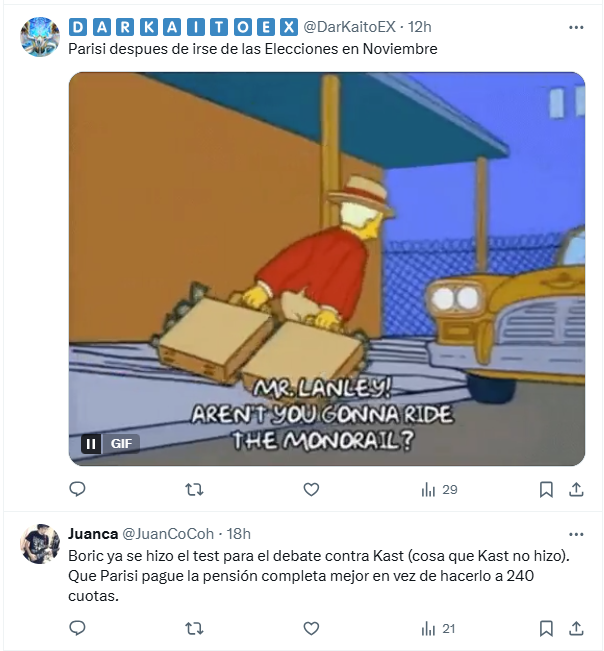Pause the Simpsons monorail GIF
The height and width of the screenshot is (651, 604).
(91, 444)
